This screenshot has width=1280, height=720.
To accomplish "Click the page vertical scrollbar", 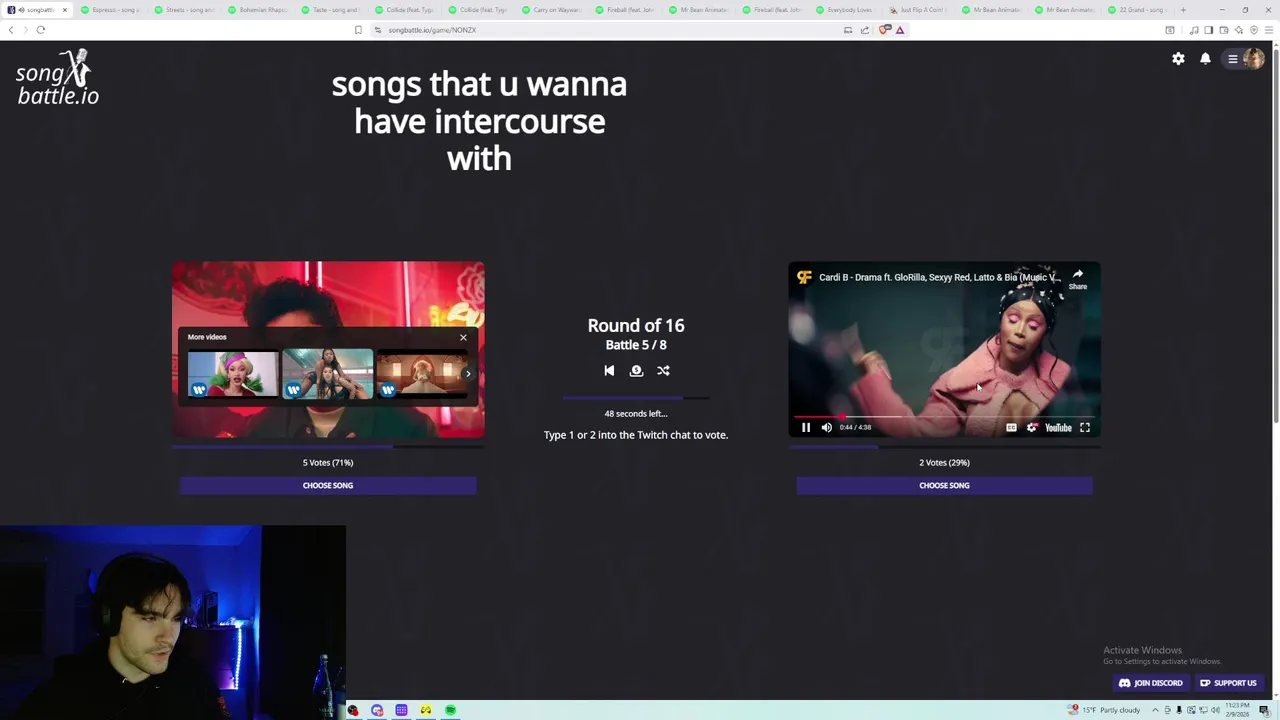I will (1275, 234).
